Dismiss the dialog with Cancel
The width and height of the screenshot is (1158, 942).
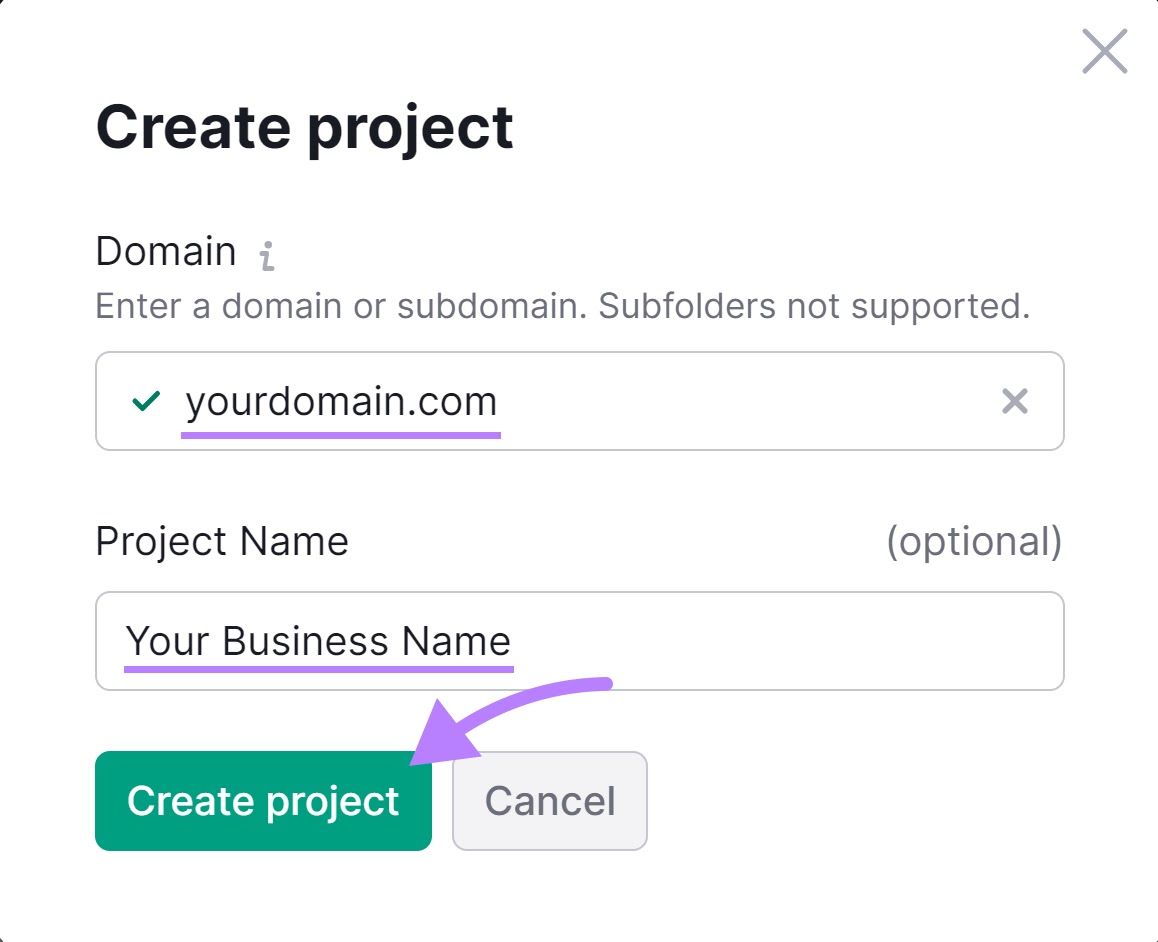pyautogui.click(x=549, y=800)
